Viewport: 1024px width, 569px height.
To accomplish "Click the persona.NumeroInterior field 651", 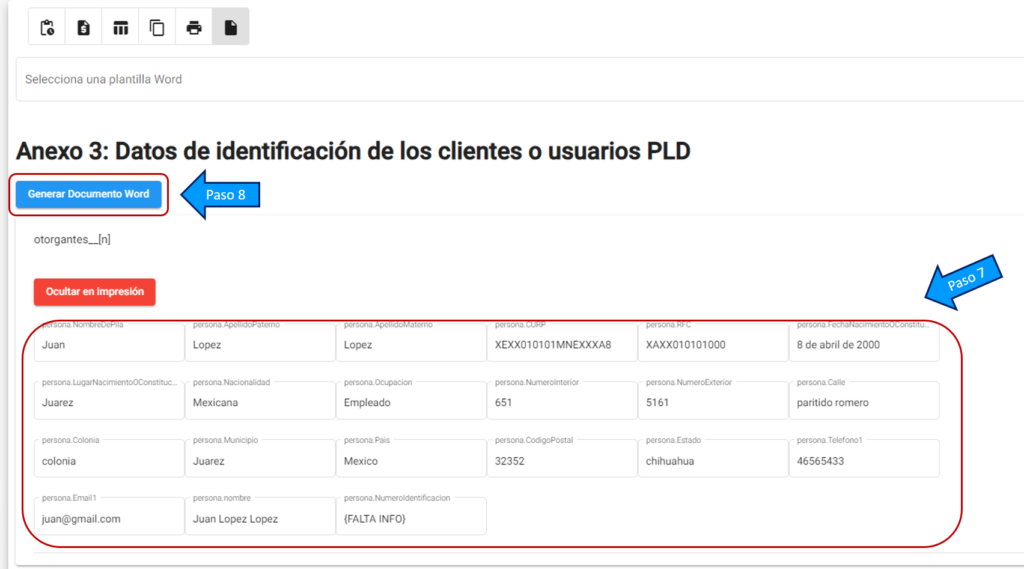I will (562, 400).
